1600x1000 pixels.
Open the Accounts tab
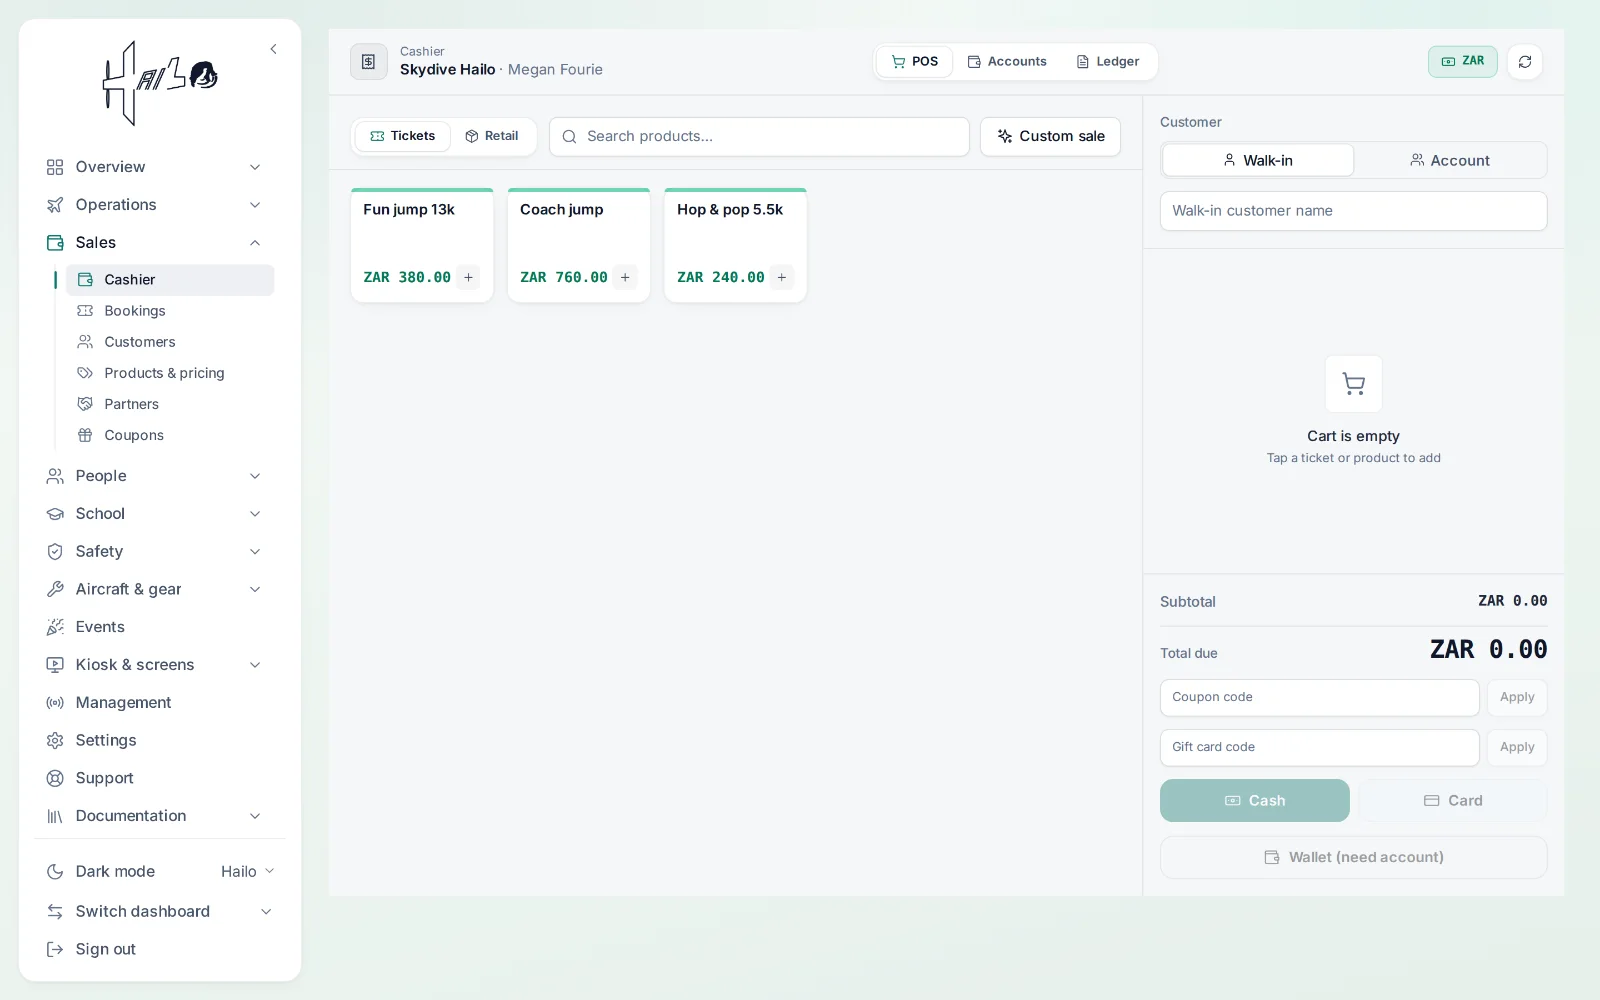1007,61
